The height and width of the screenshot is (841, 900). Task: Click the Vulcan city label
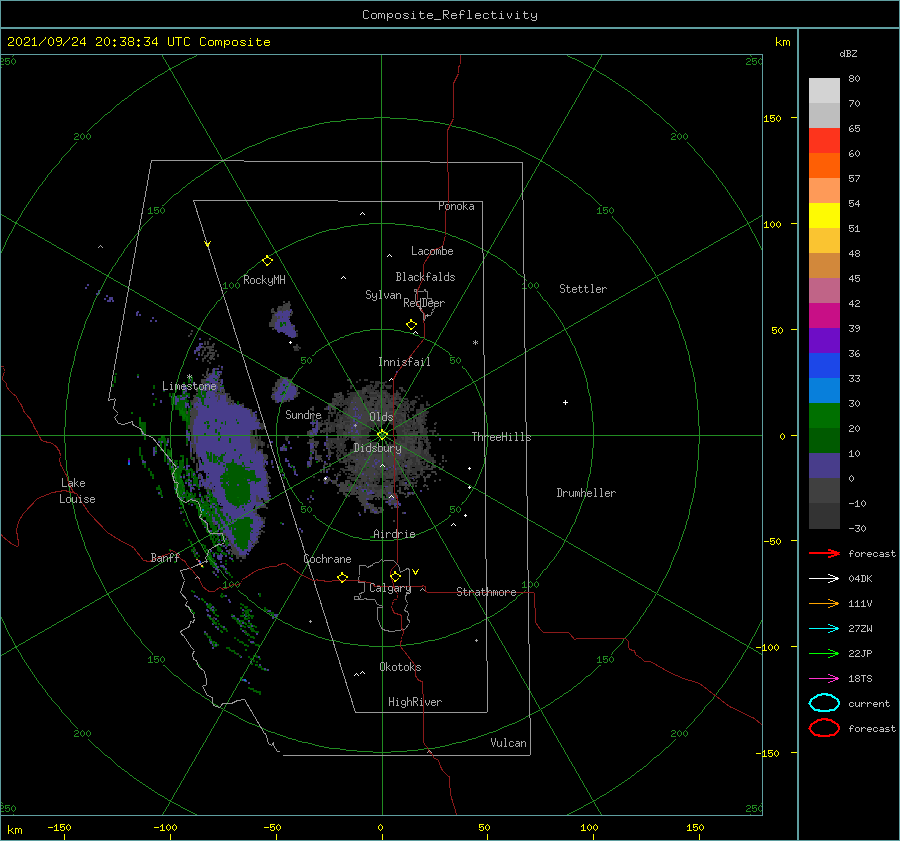tap(508, 743)
